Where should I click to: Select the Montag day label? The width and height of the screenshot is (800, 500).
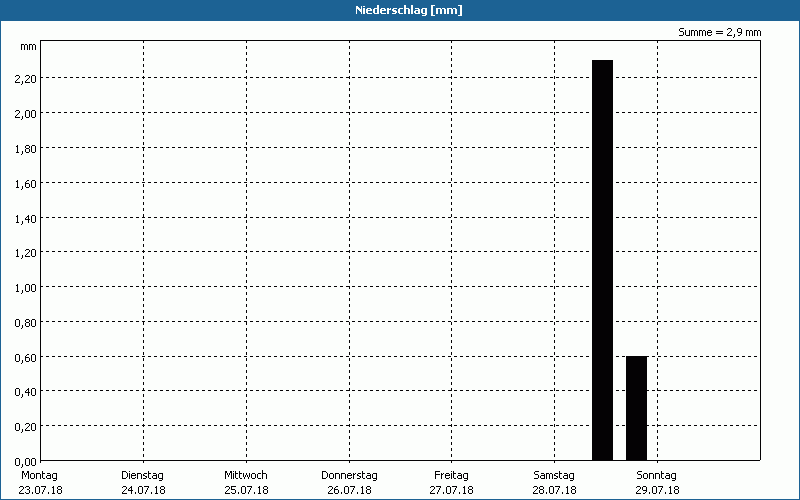[x=39, y=476]
